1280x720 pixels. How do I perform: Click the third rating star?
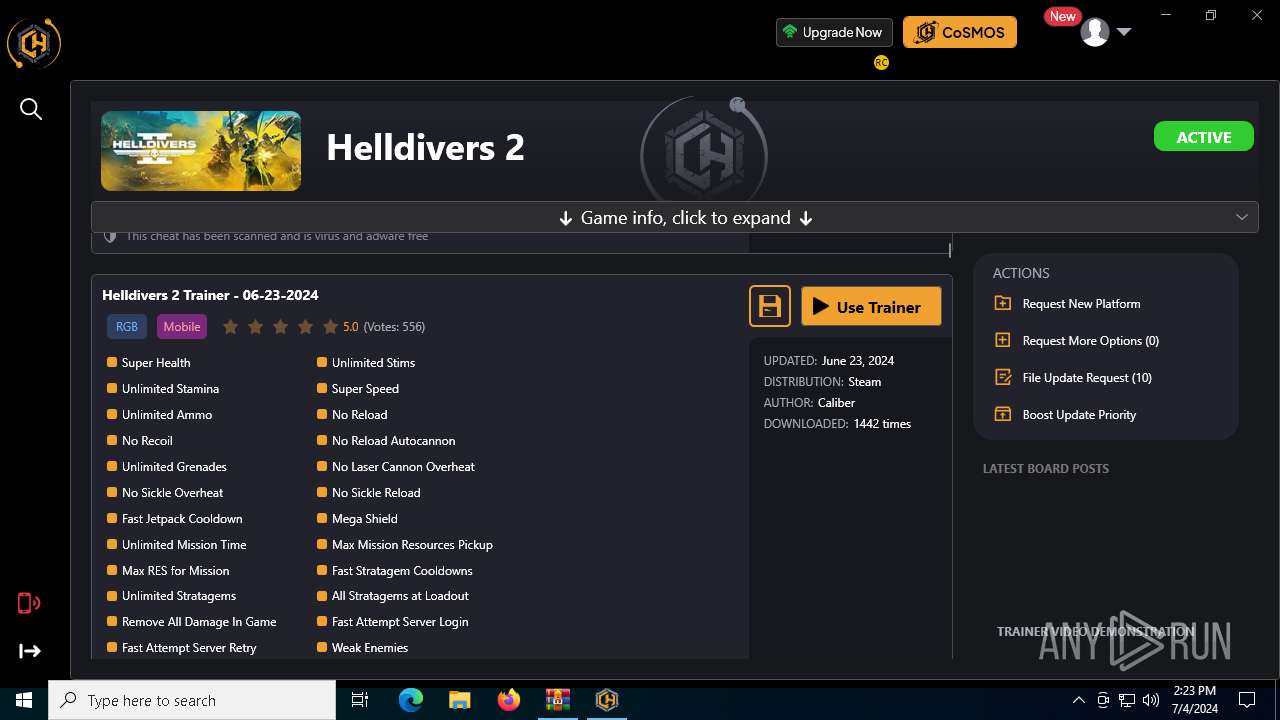(280, 326)
